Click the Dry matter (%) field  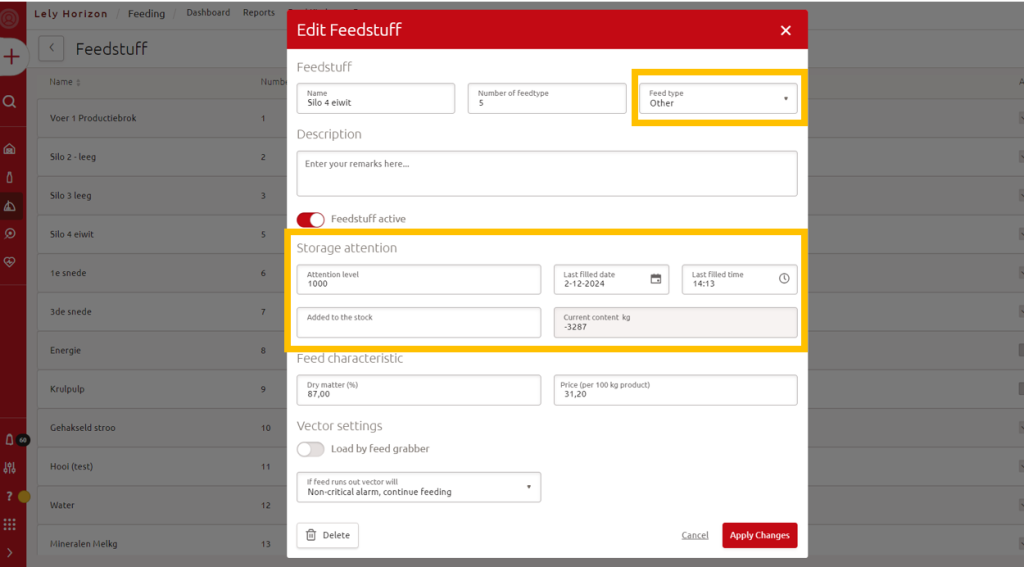click(419, 390)
